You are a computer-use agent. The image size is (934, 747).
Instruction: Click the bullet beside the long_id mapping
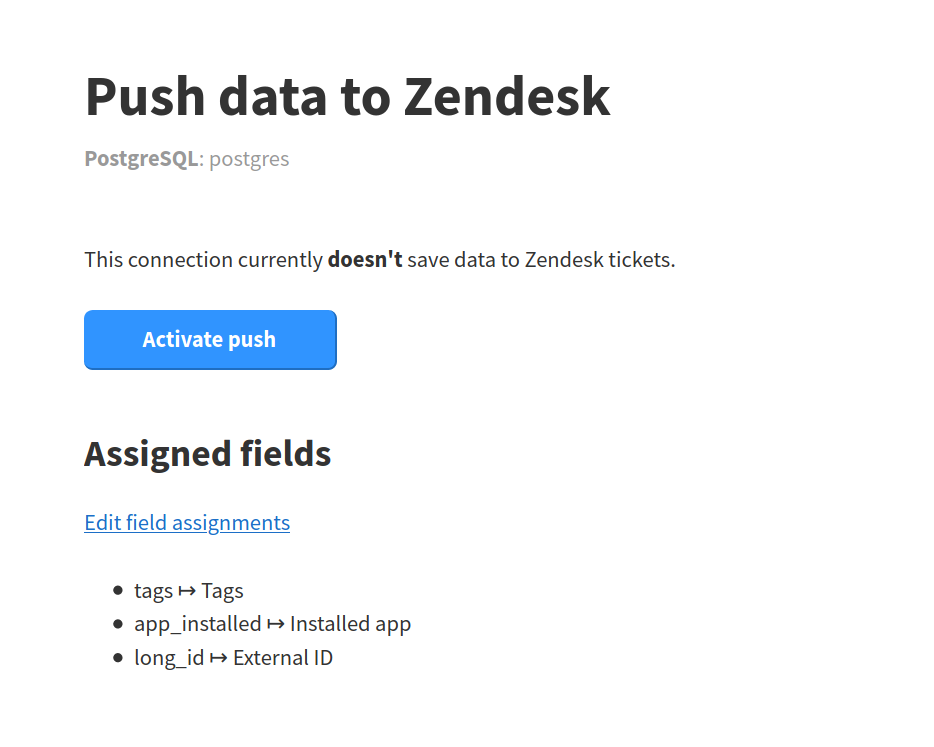coord(118,658)
